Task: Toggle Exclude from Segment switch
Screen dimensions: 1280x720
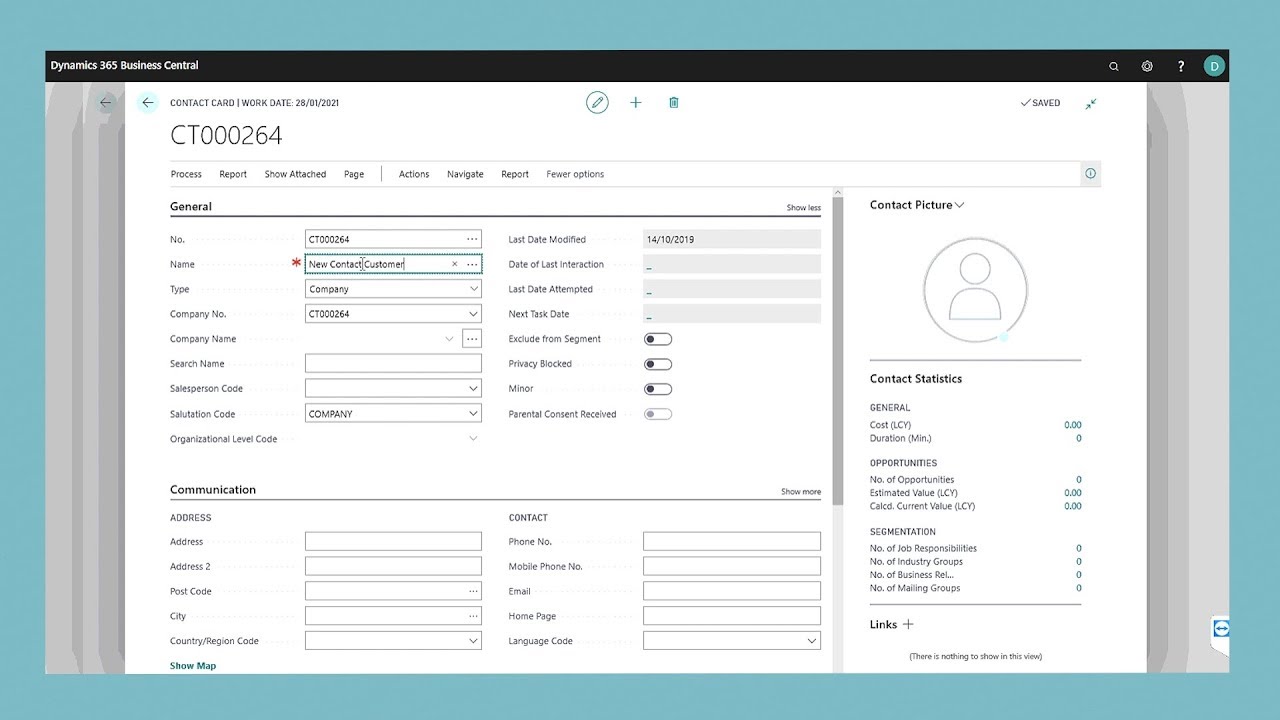Action: coord(658,339)
